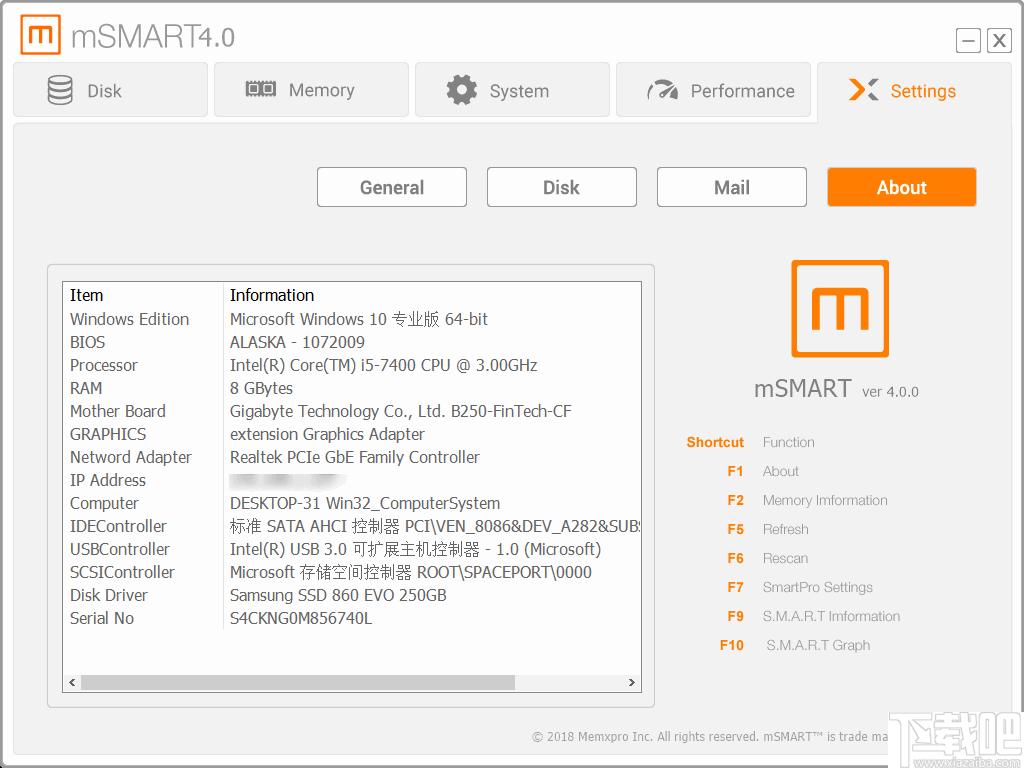Select the Computer row

pyautogui.click(x=352, y=504)
